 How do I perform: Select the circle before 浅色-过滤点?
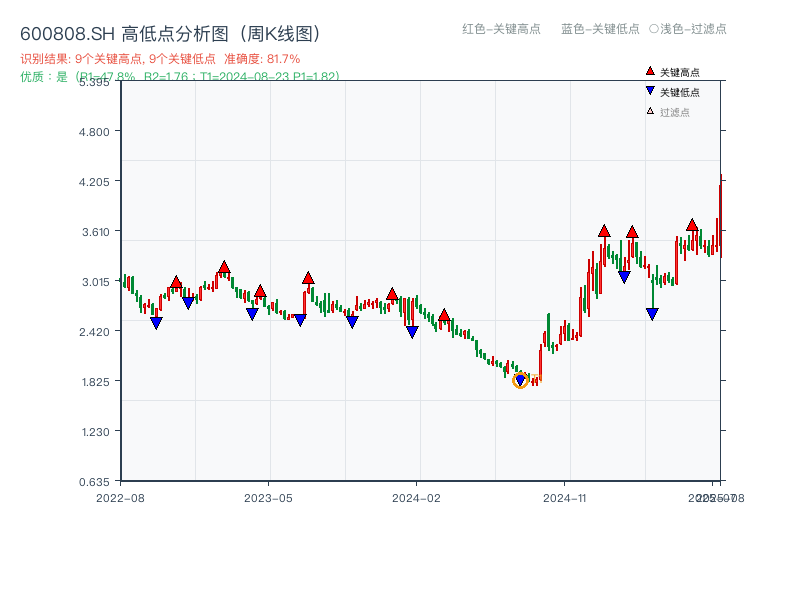click(x=653, y=29)
